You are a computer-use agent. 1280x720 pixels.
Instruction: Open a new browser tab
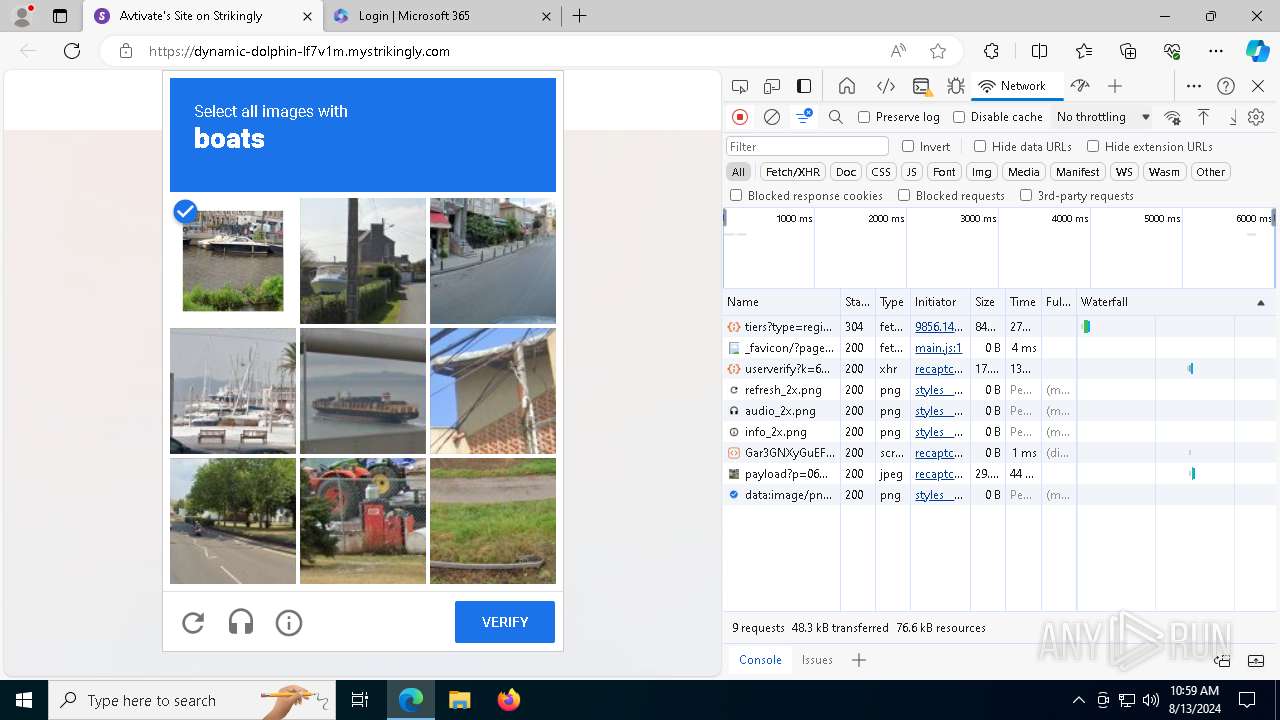[580, 16]
